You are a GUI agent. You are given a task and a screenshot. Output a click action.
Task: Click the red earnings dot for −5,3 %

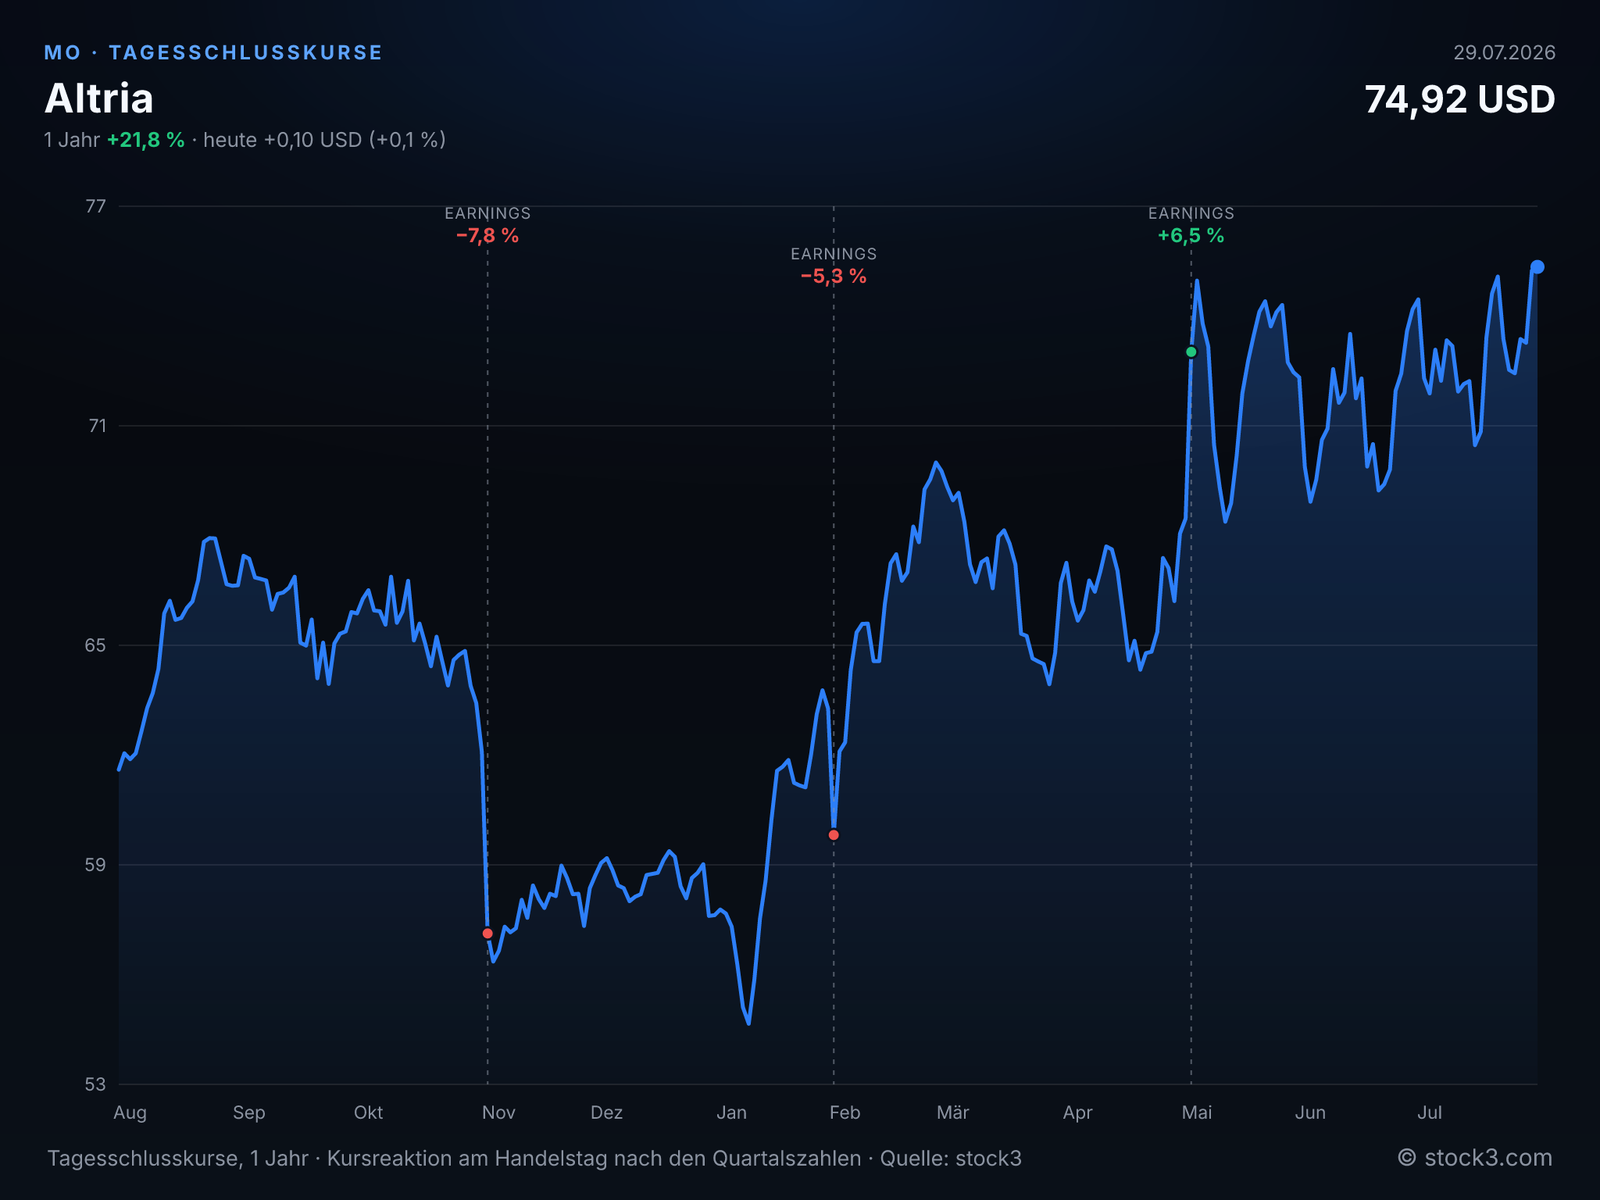coord(834,835)
